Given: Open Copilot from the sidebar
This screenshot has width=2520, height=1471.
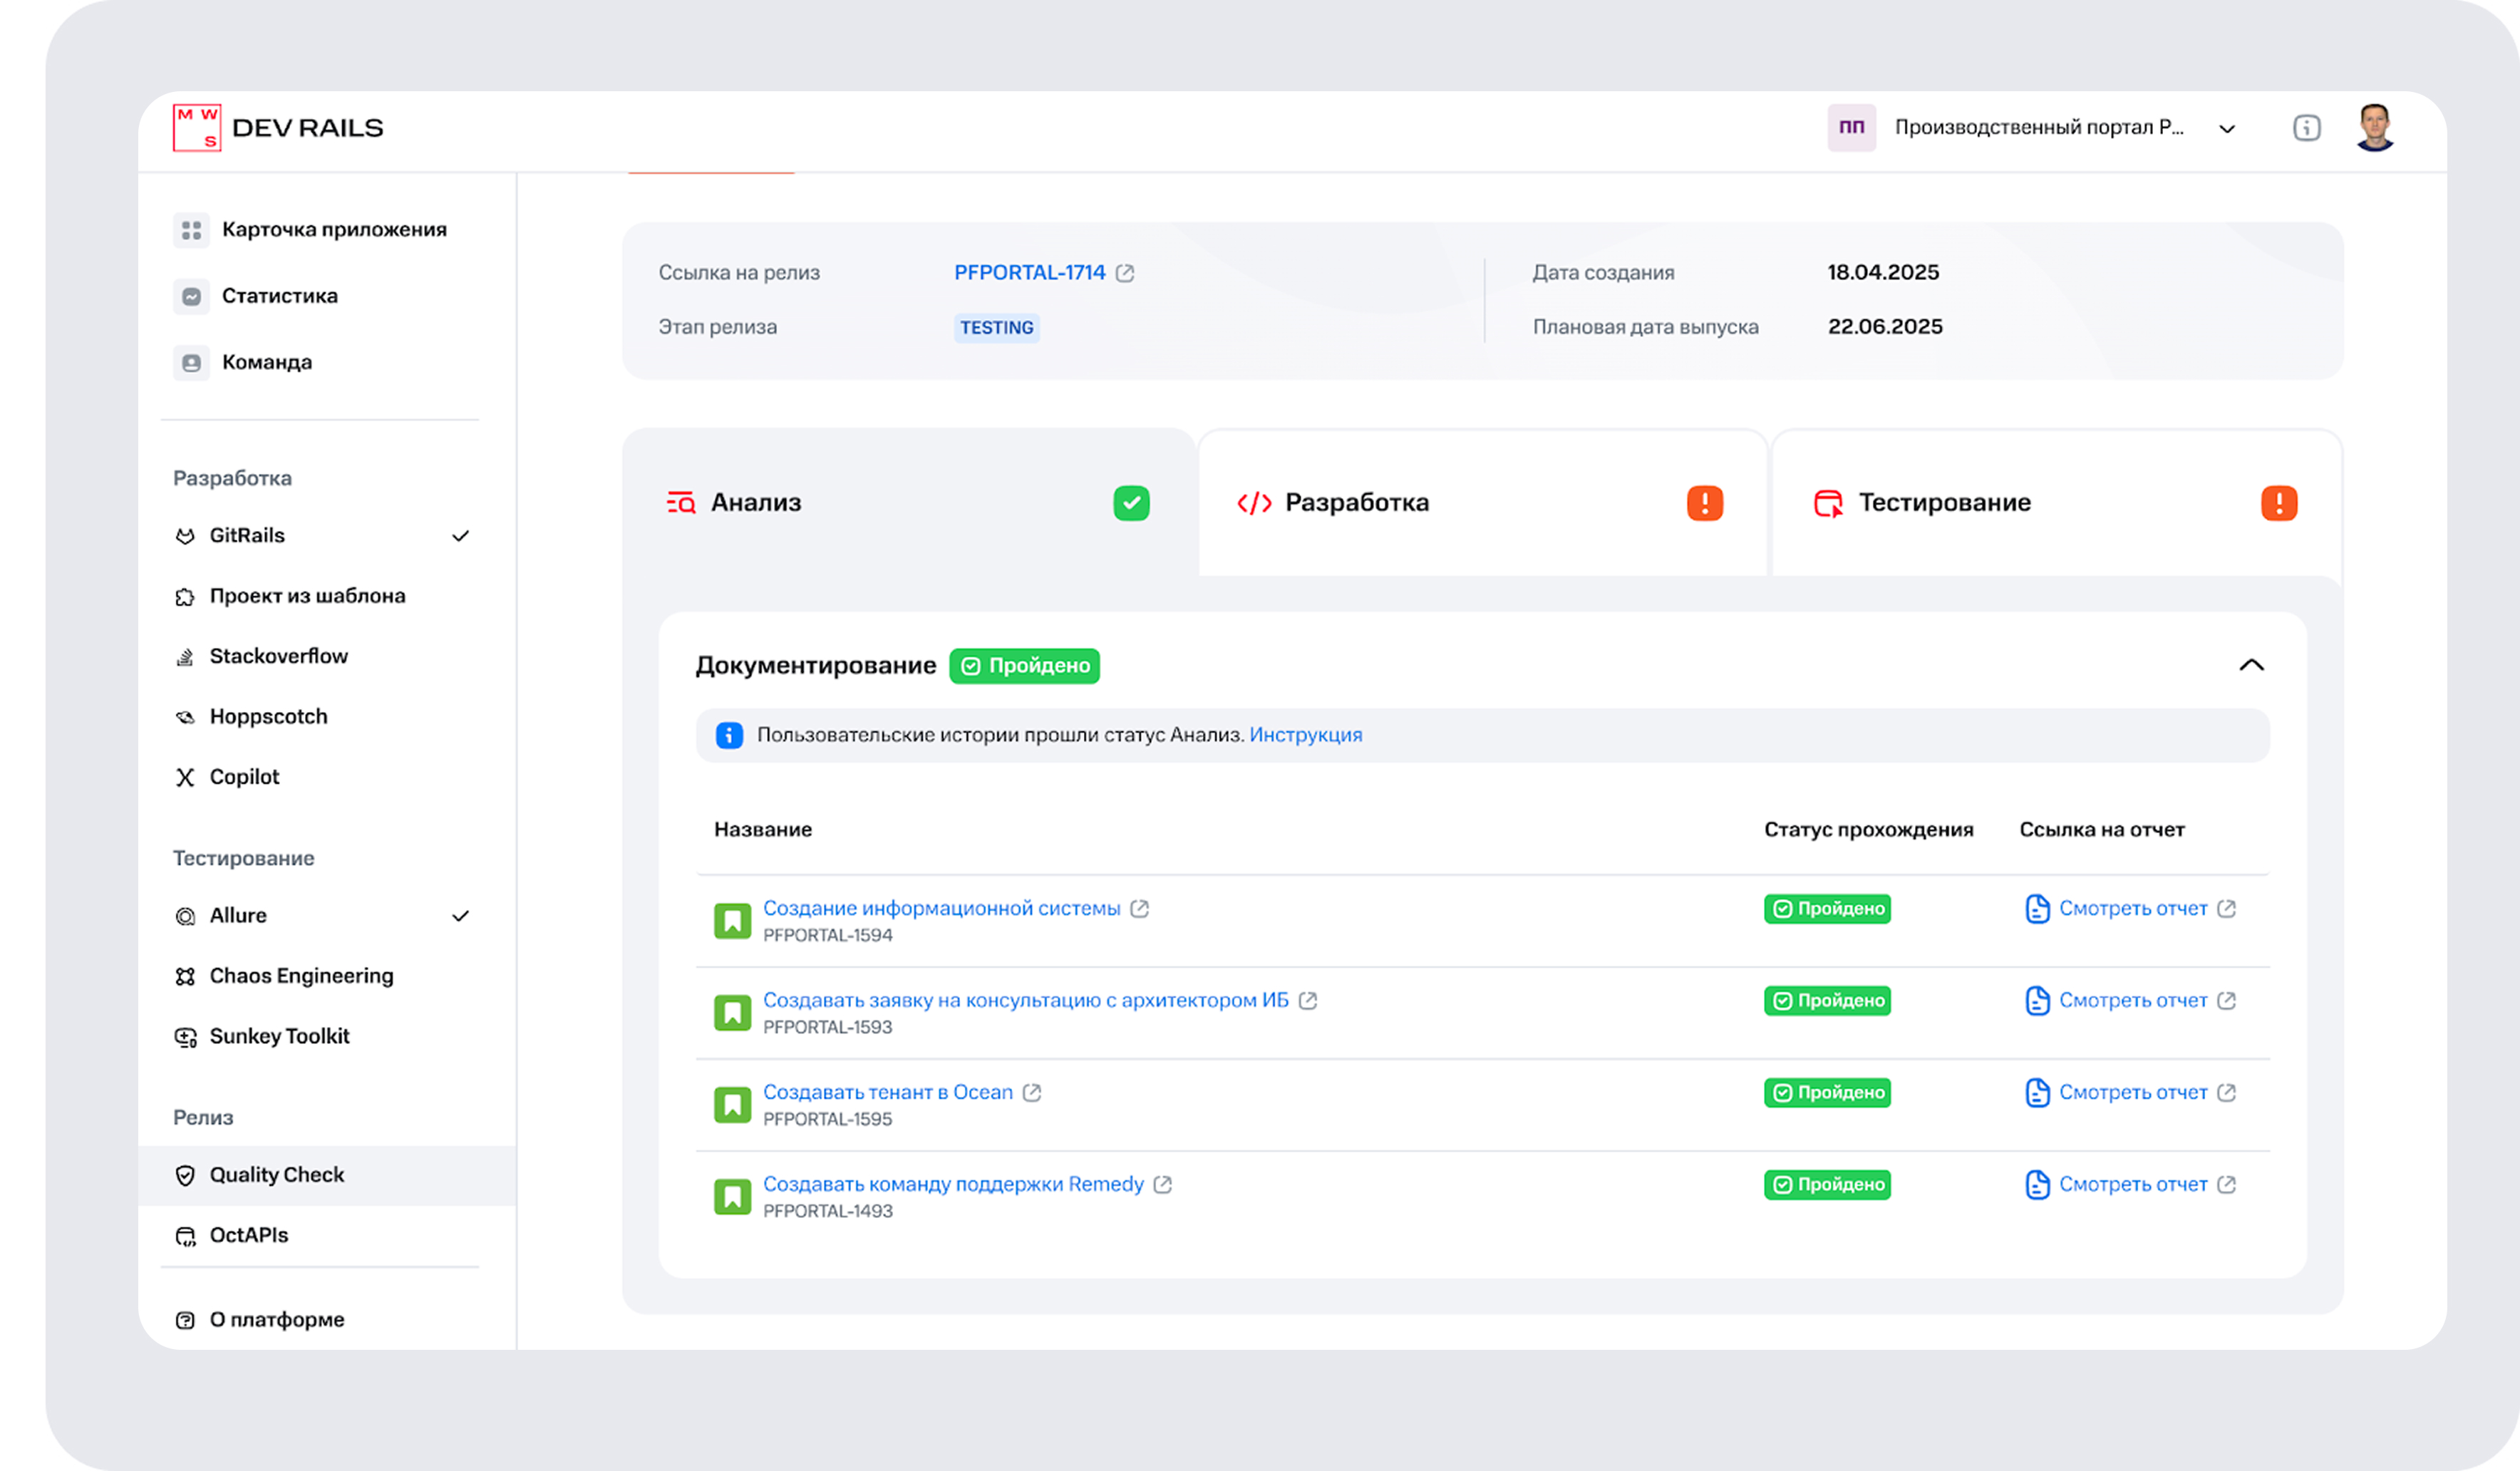Looking at the screenshot, I should pyautogui.click(x=244, y=777).
